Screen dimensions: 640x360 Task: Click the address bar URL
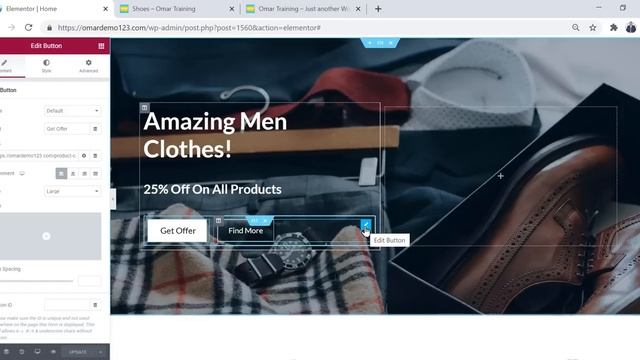(x=189, y=28)
